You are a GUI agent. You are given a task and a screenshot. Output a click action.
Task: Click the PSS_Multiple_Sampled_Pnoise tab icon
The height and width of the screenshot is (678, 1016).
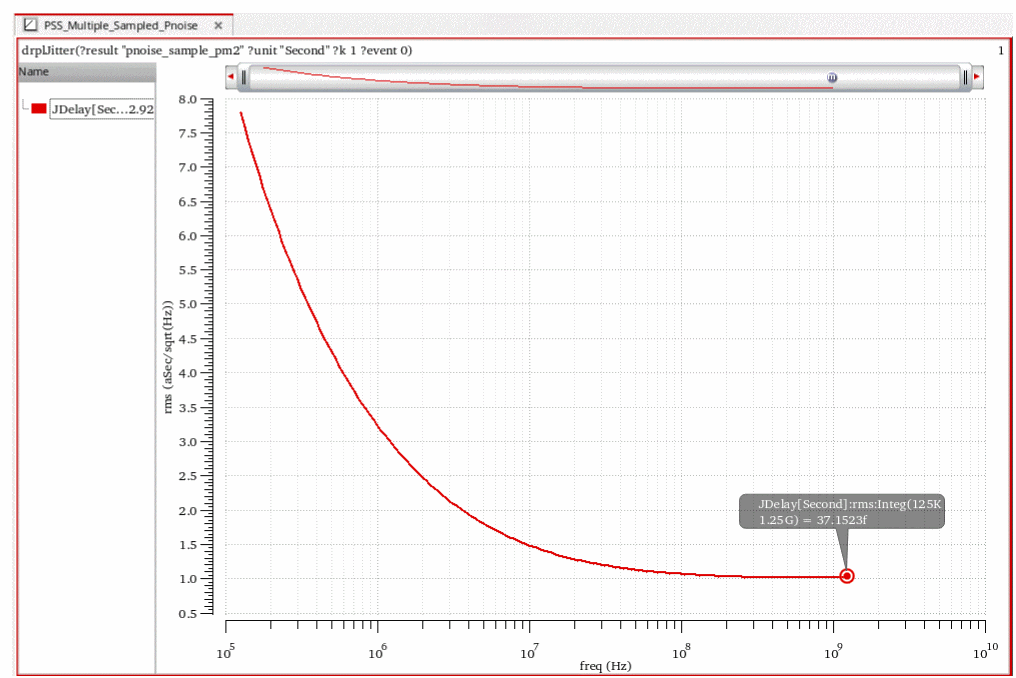[x=31, y=25]
